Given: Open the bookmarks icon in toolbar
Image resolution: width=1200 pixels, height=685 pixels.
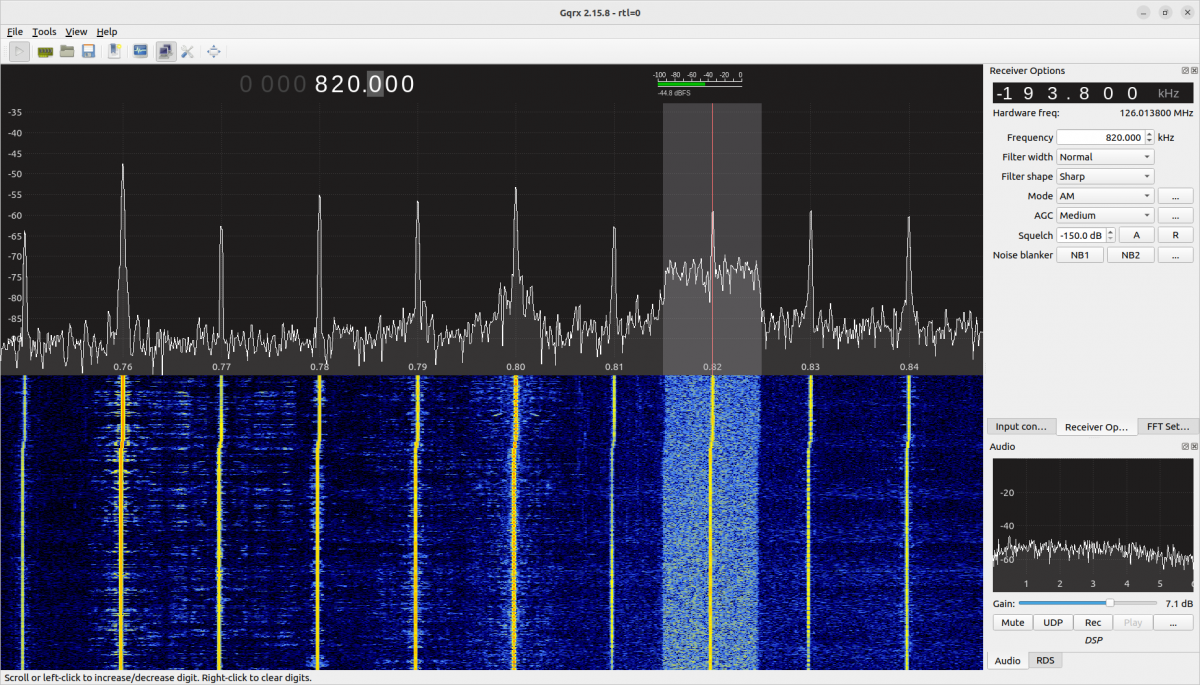Looking at the screenshot, I should click(115, 51).
